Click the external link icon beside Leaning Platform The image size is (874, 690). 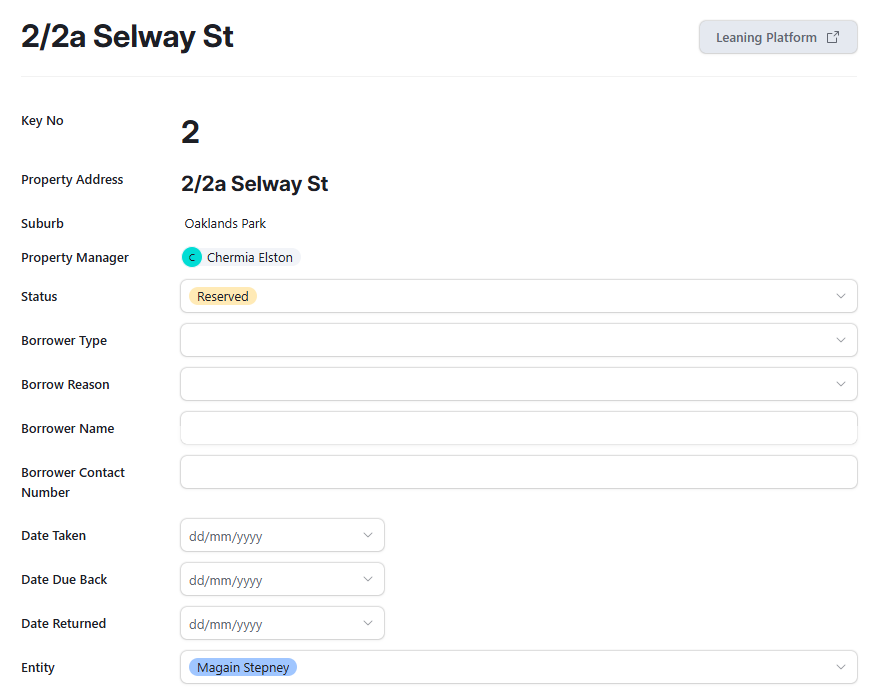click(833, 38)
